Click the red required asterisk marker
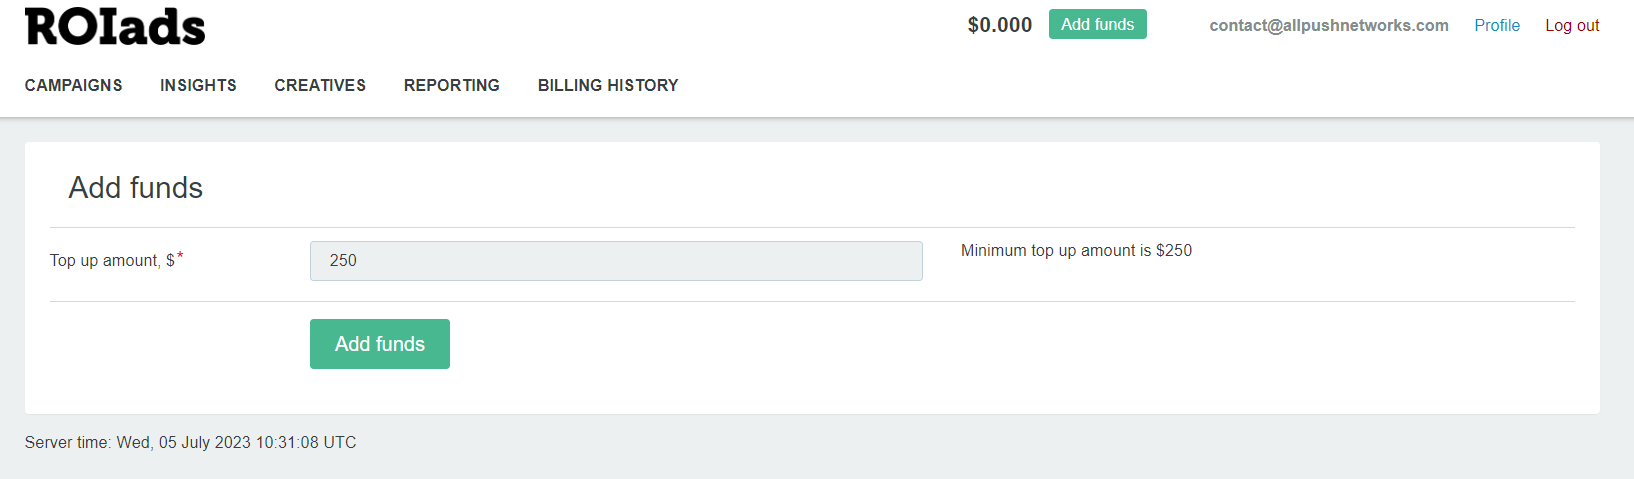Screen dimensions: 1634x479 pyautogui.click(x=180, y=256)
